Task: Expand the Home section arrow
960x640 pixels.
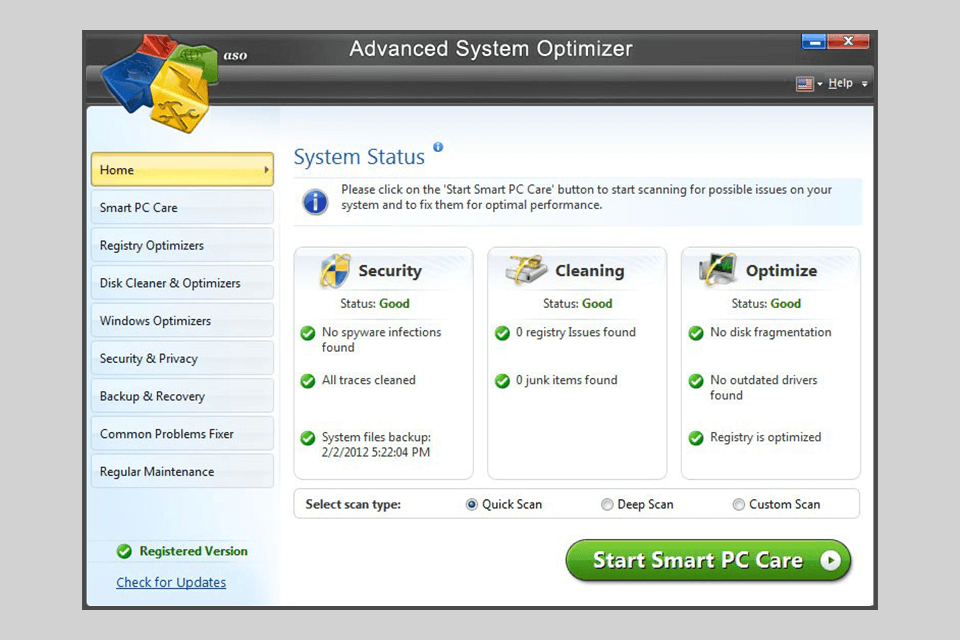Action: click(265, 170)
